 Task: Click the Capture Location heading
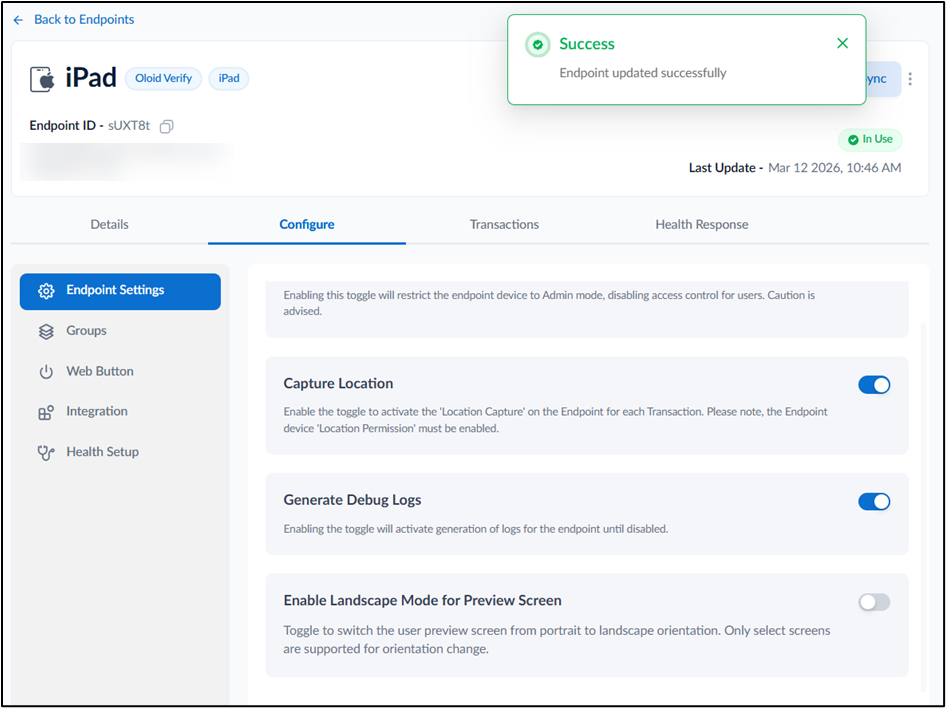coord(338,384)
